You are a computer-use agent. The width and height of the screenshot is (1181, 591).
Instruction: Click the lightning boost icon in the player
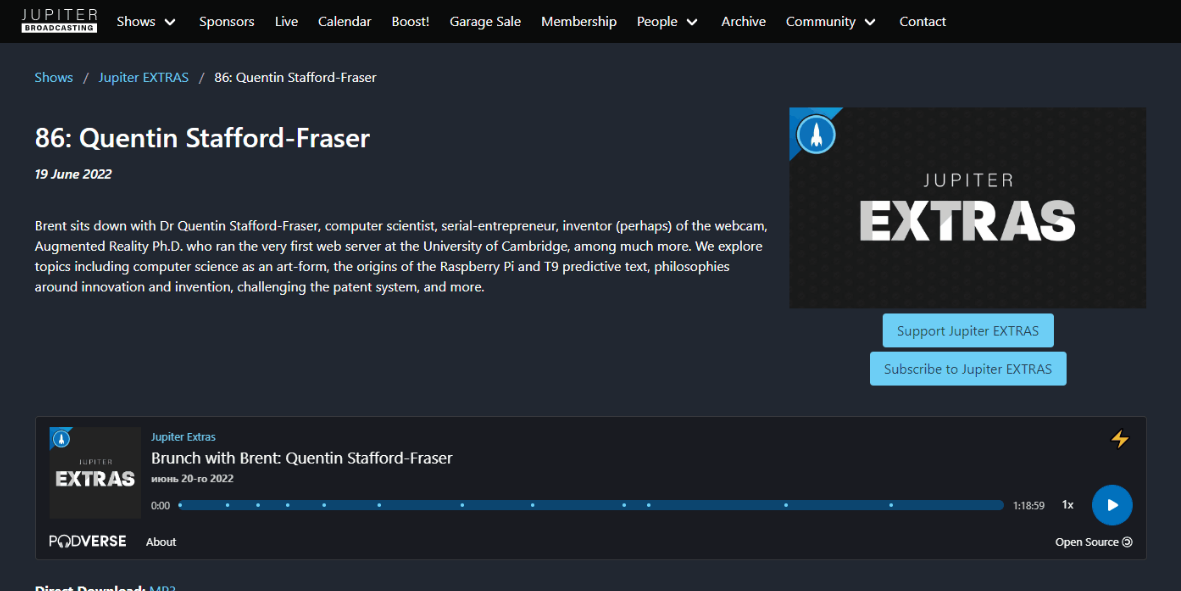click(x=1120, y=438)
